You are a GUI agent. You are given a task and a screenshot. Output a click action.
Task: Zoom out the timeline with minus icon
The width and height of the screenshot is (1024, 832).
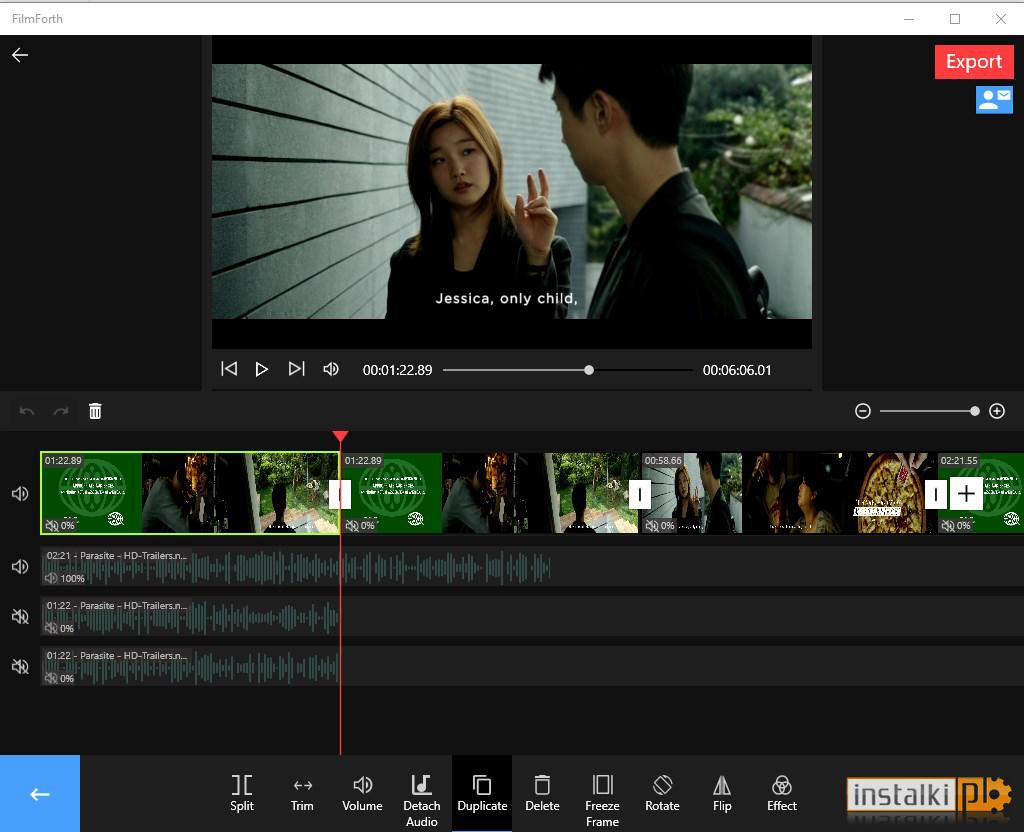863,411
